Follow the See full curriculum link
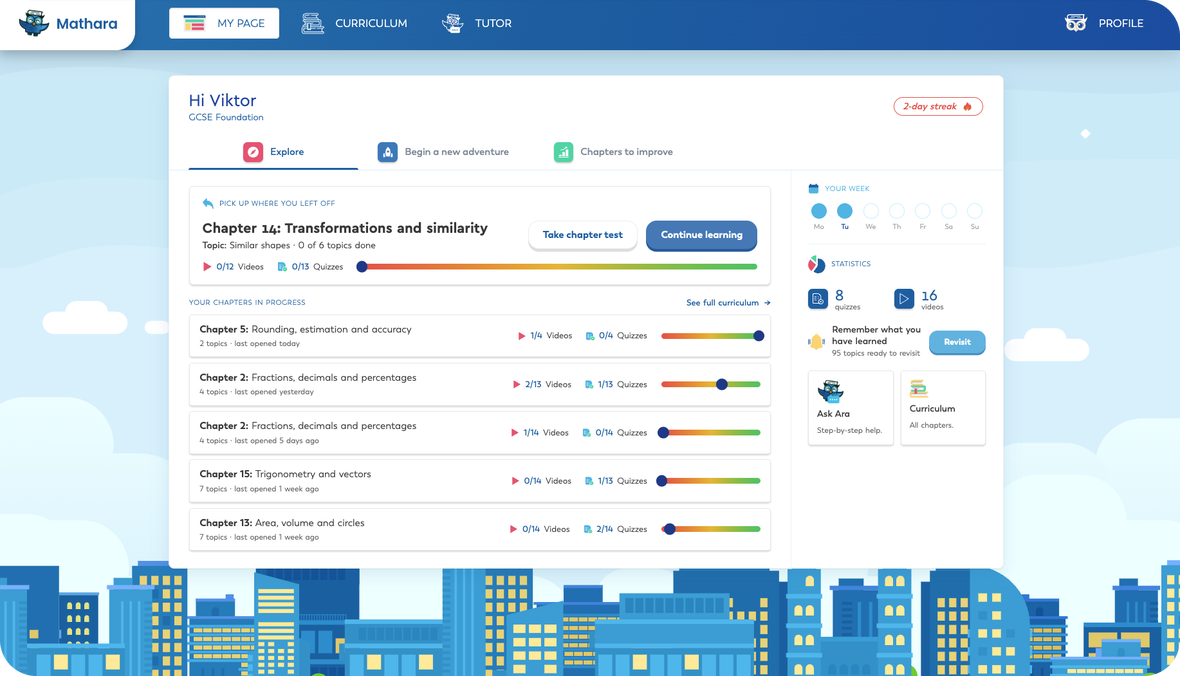This screenshot has width=1180, height=676. [728, 303]
